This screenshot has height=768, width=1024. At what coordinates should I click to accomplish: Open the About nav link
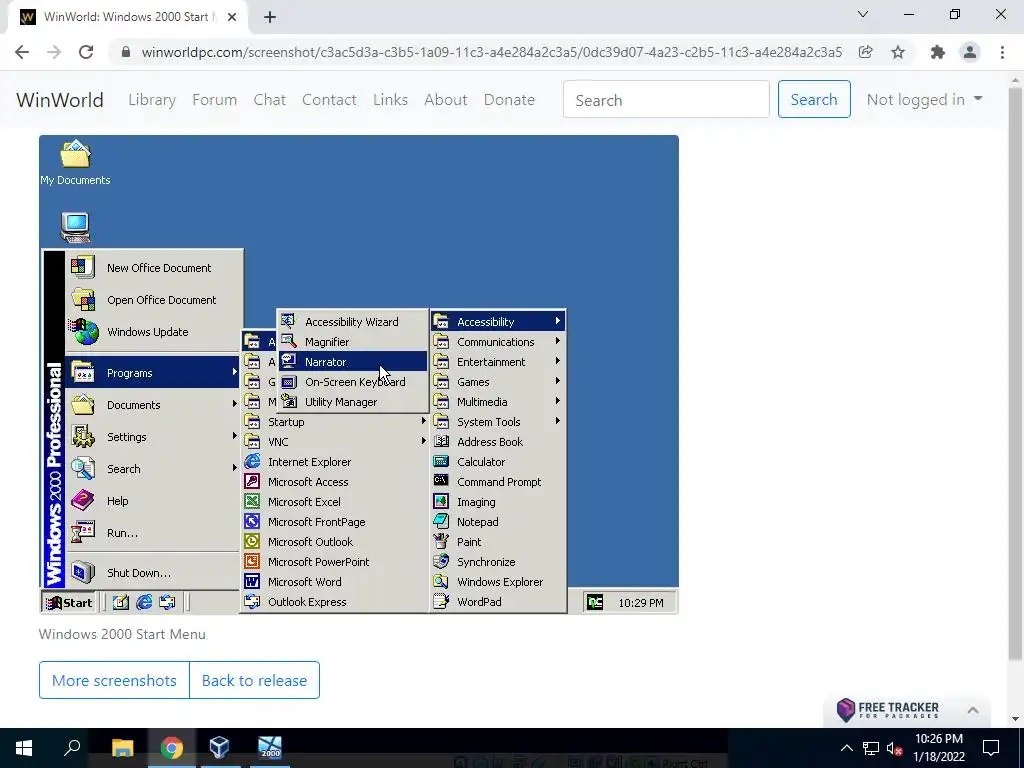446,99
